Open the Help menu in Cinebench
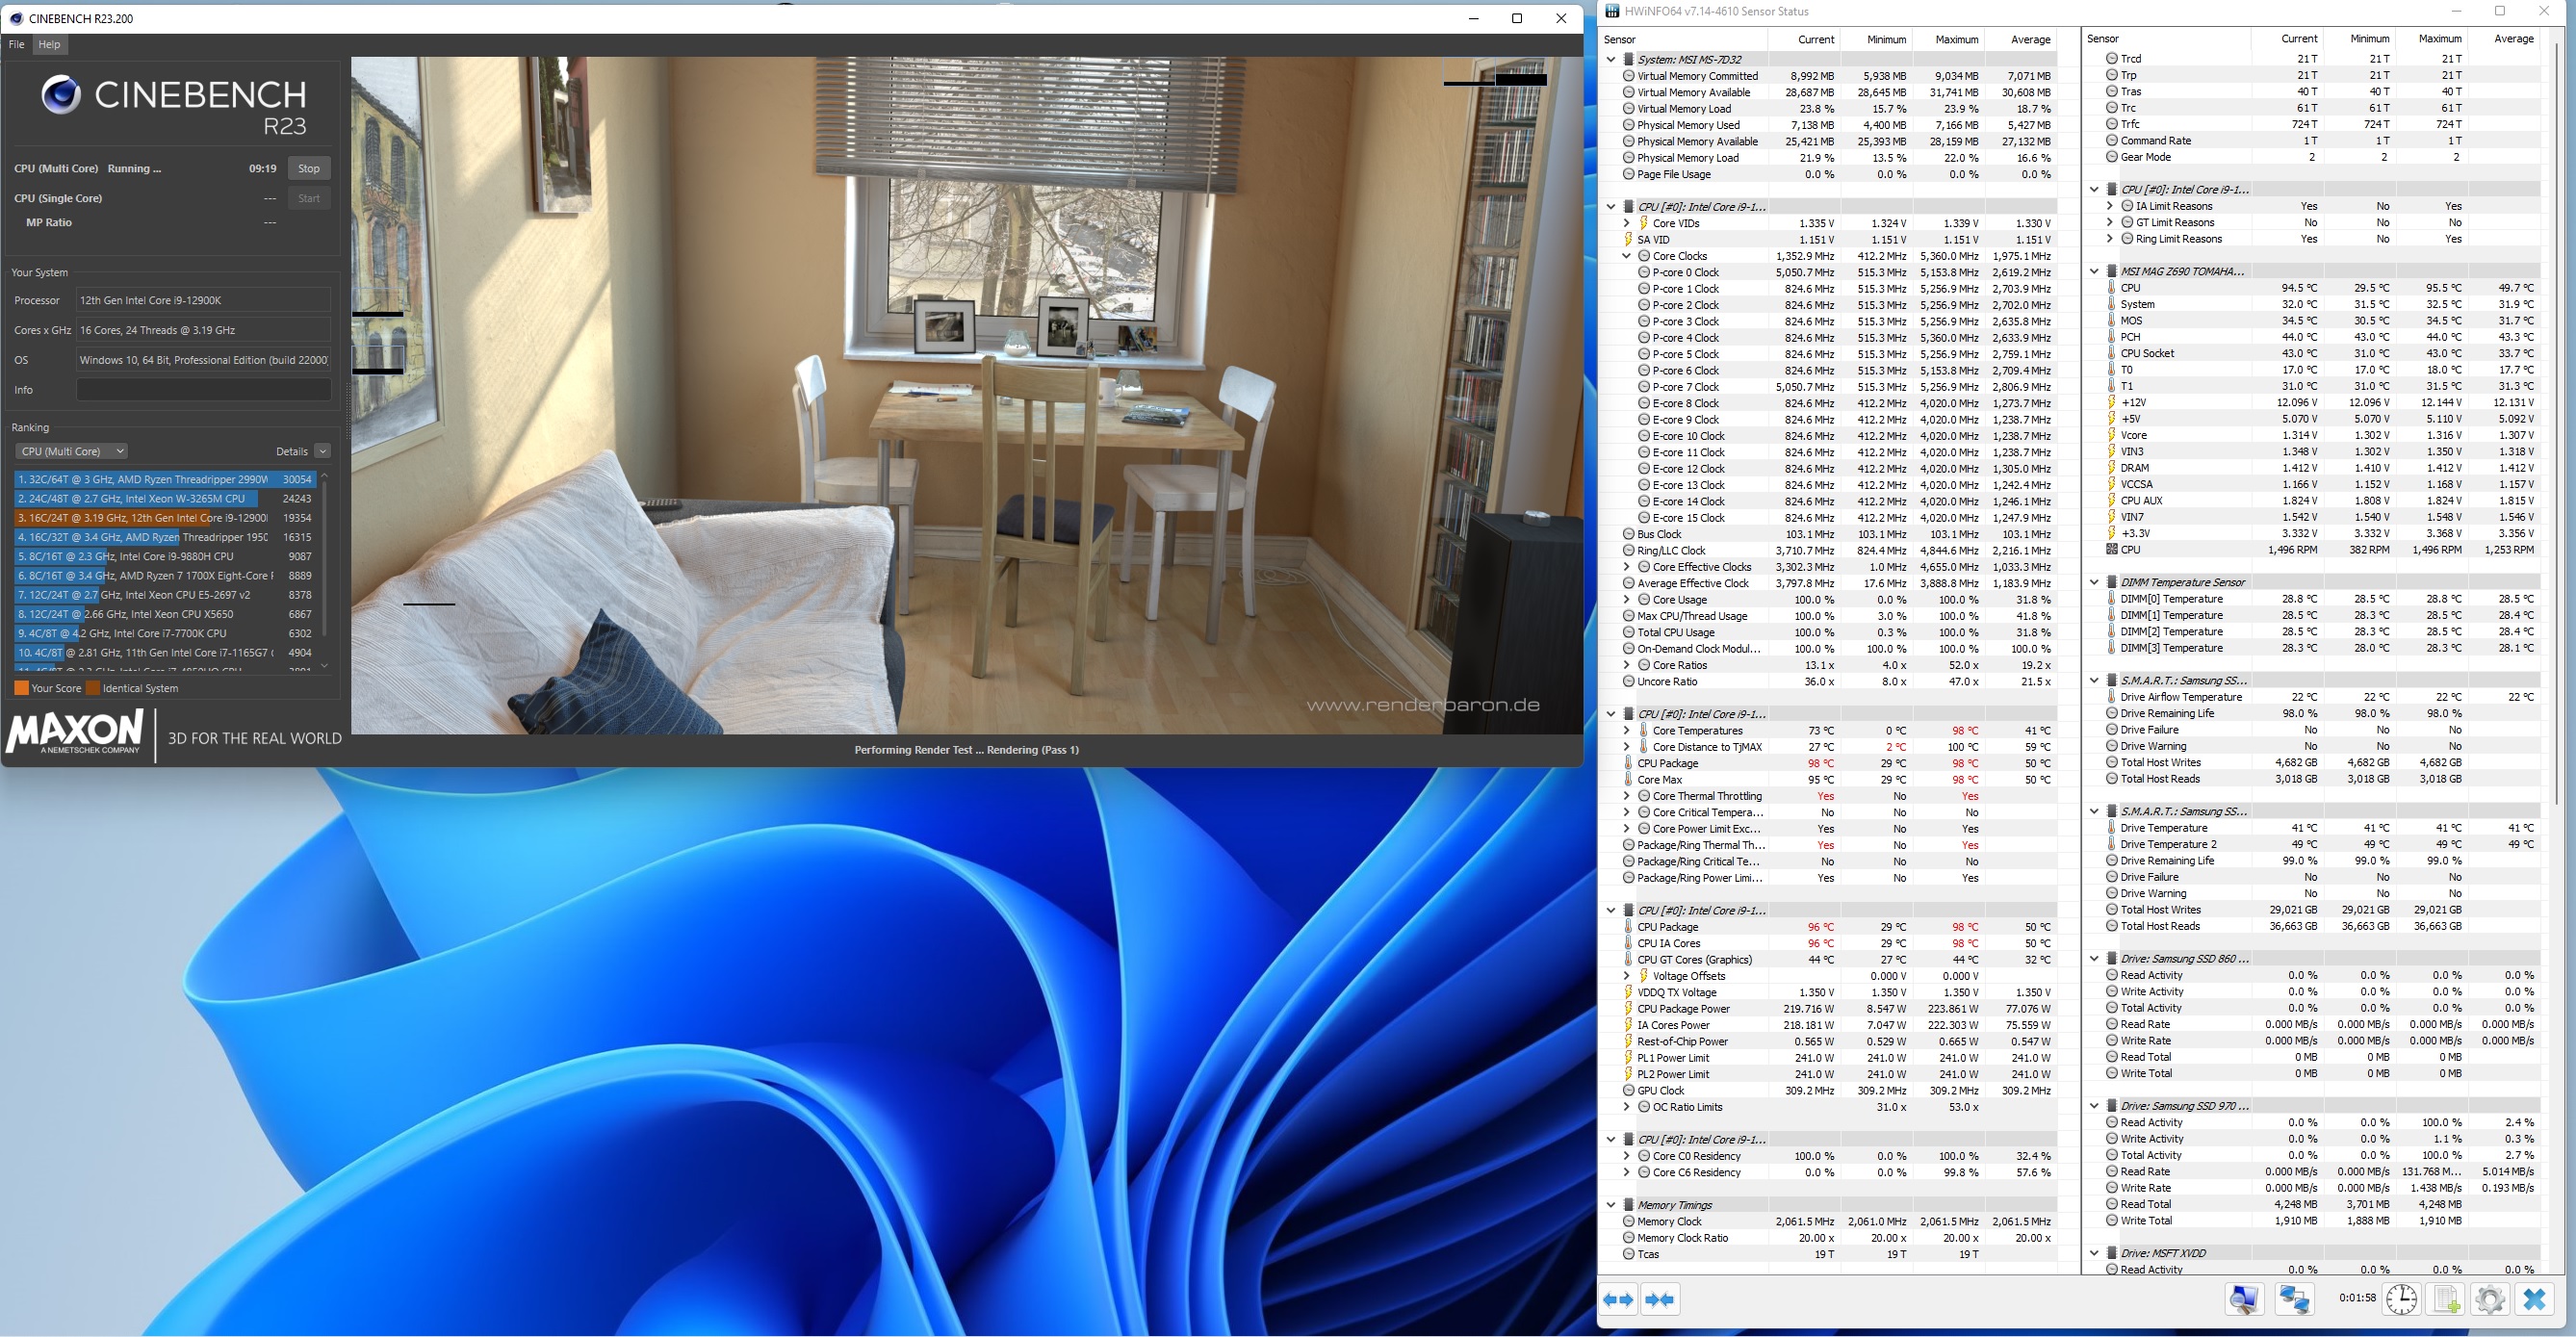 coord(49,44)
